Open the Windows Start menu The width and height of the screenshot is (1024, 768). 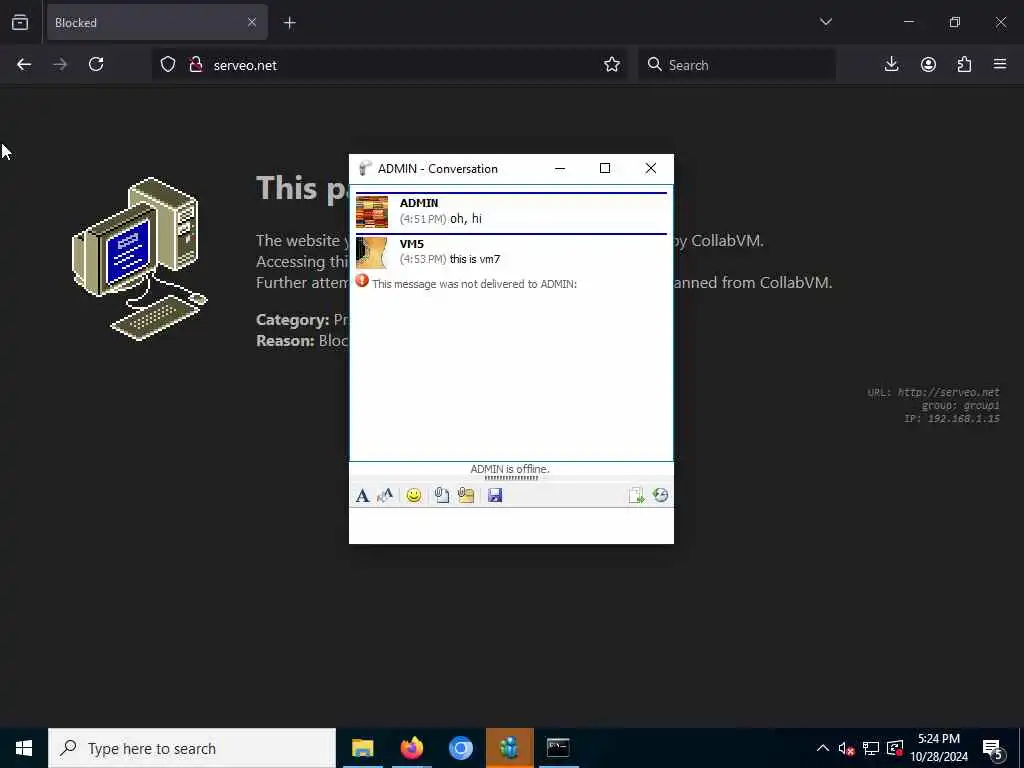24,748
